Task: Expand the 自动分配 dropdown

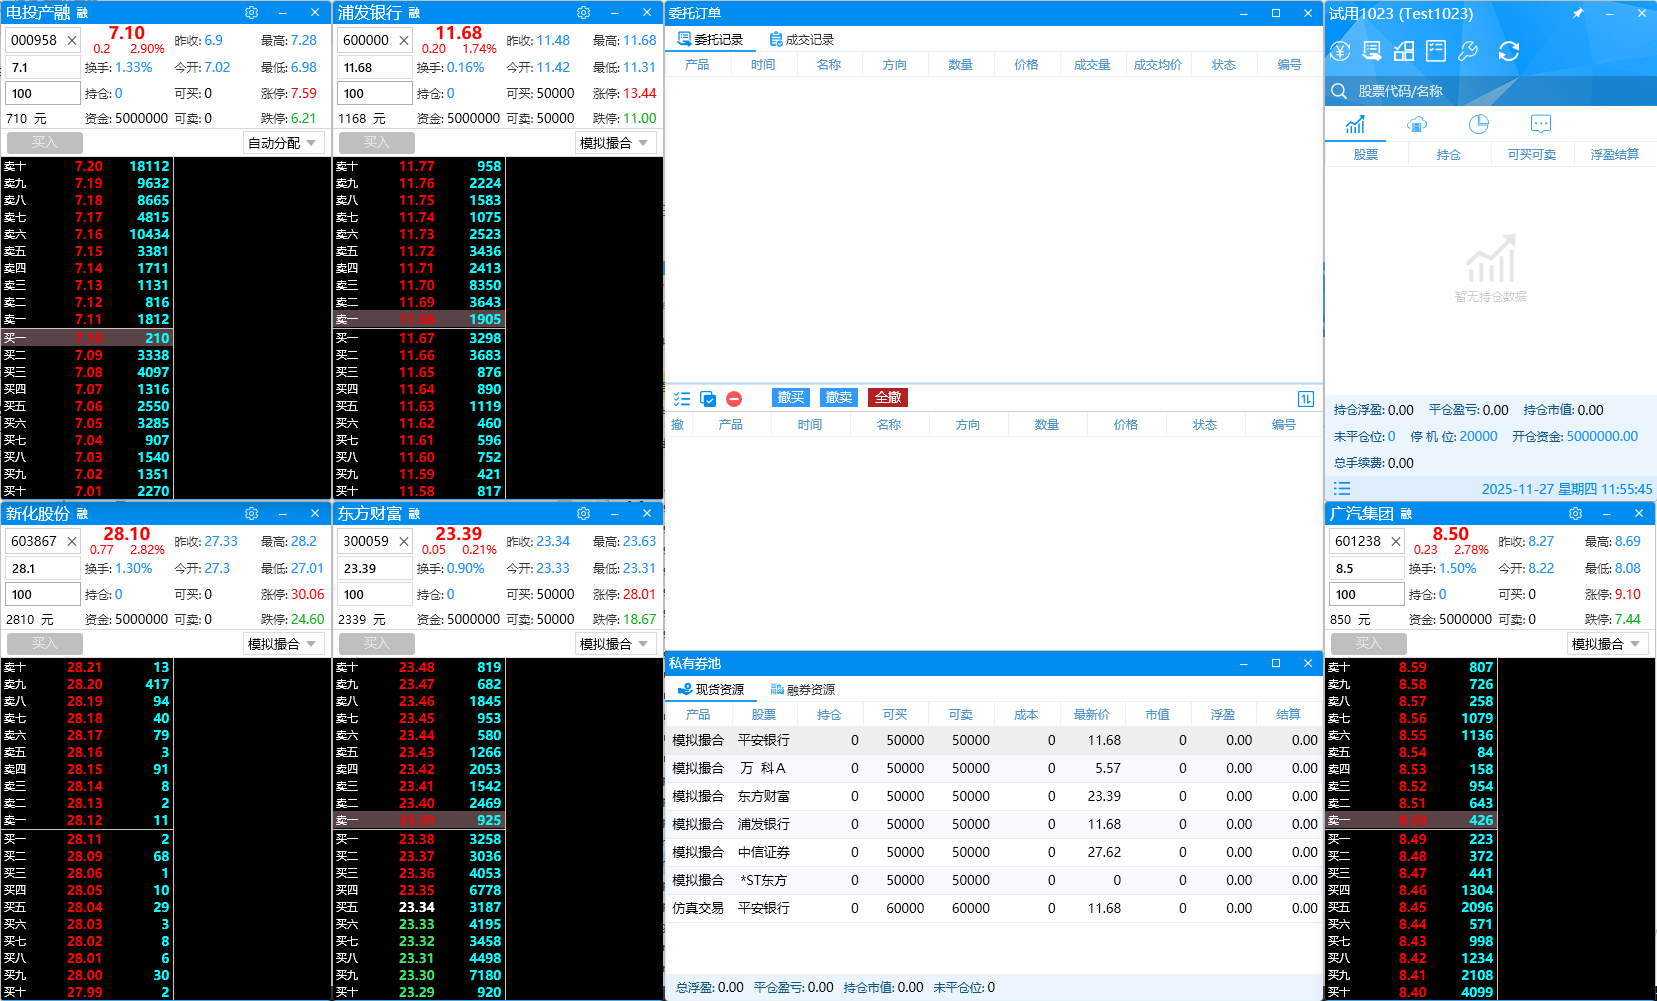Action: 283,143
